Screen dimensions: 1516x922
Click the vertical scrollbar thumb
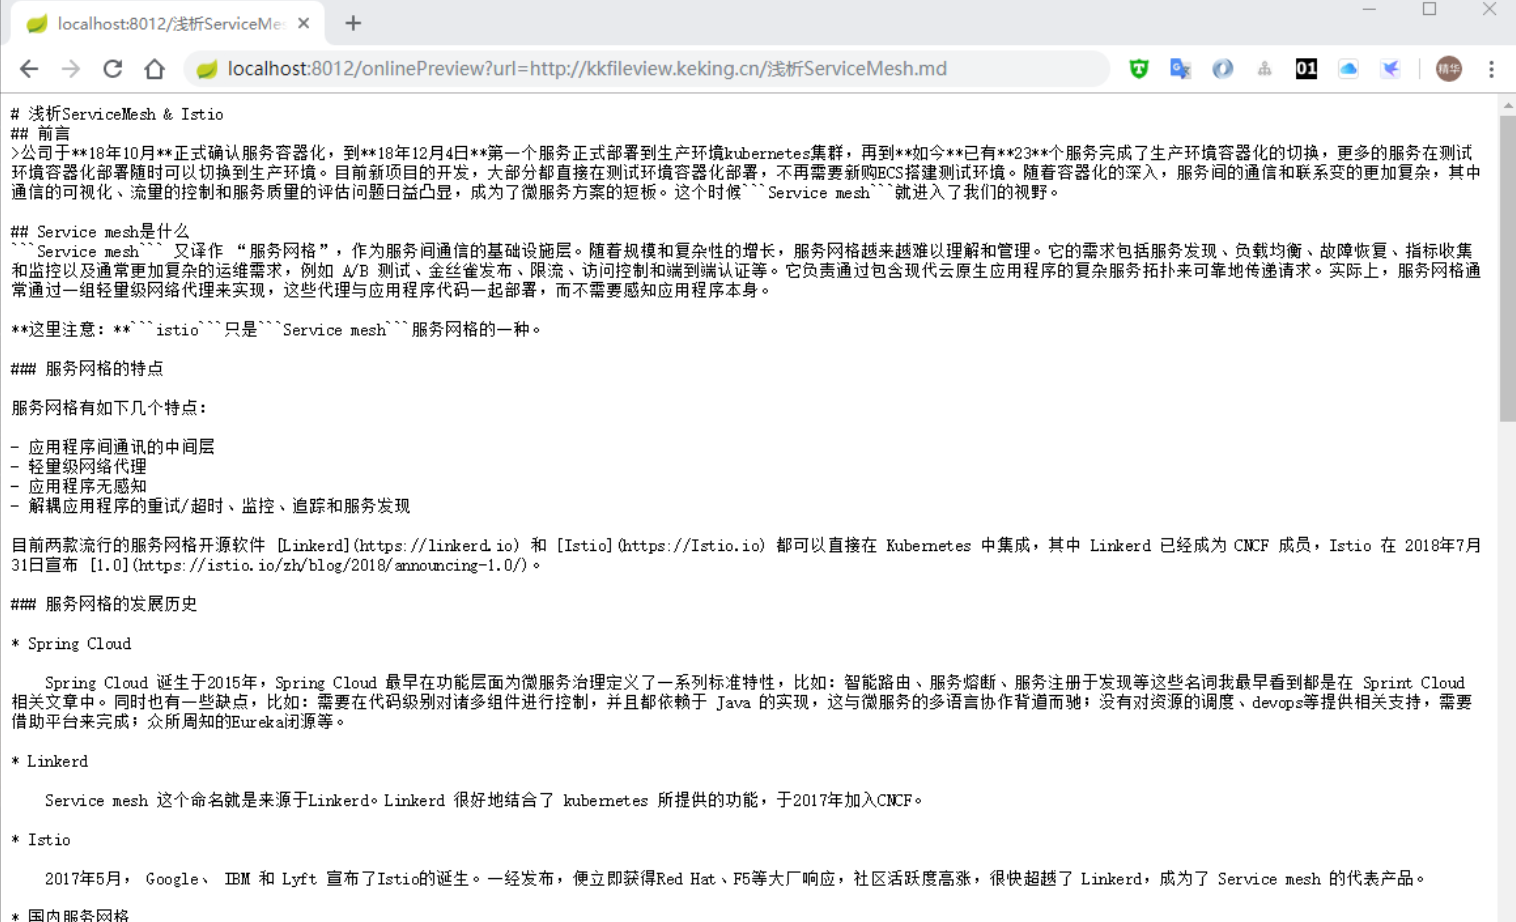pos(1507,268)
